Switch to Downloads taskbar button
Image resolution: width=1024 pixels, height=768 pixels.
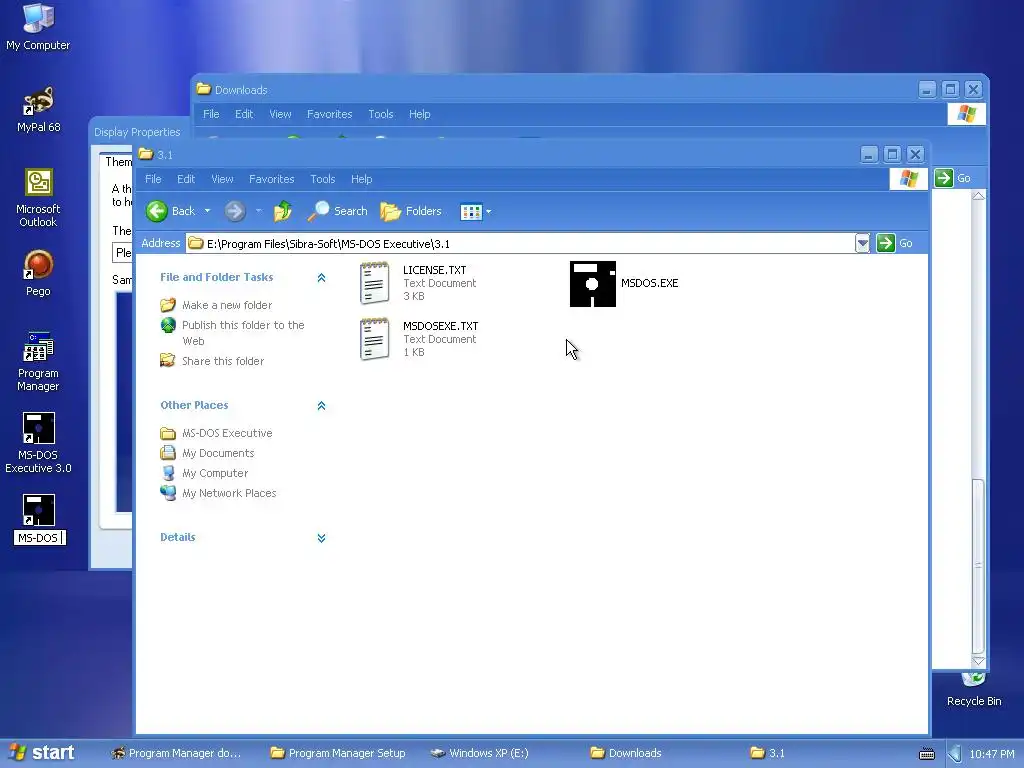[x=626, y=753]
